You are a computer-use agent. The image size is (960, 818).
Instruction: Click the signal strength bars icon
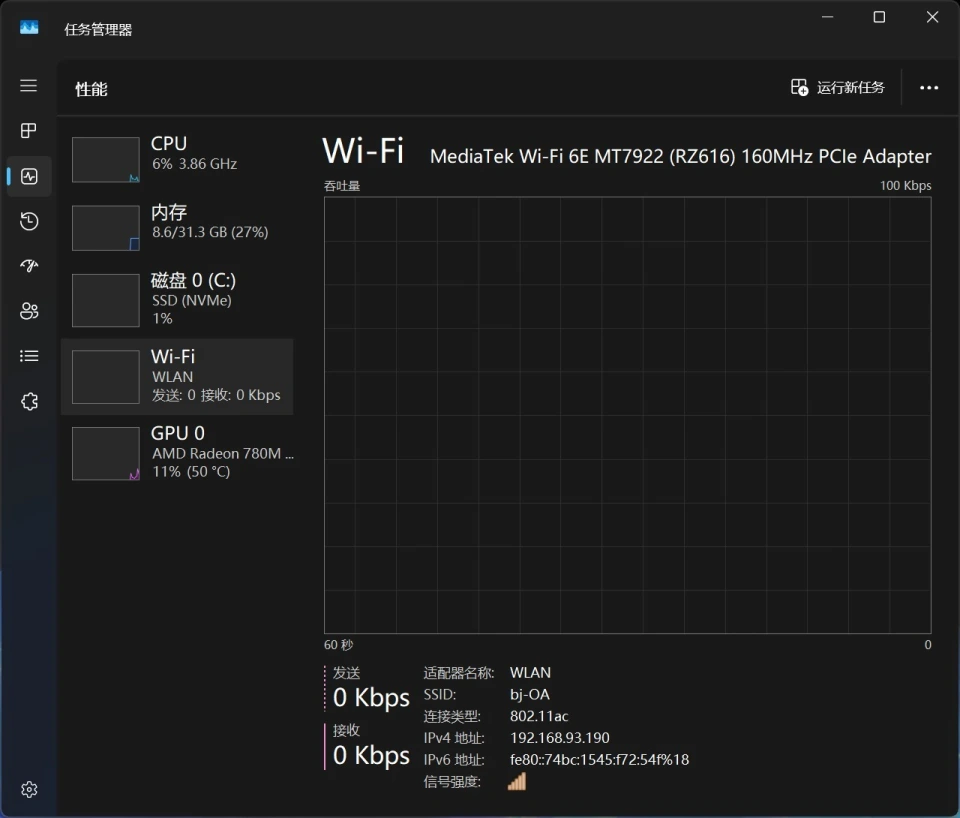(x=516, y=782)
